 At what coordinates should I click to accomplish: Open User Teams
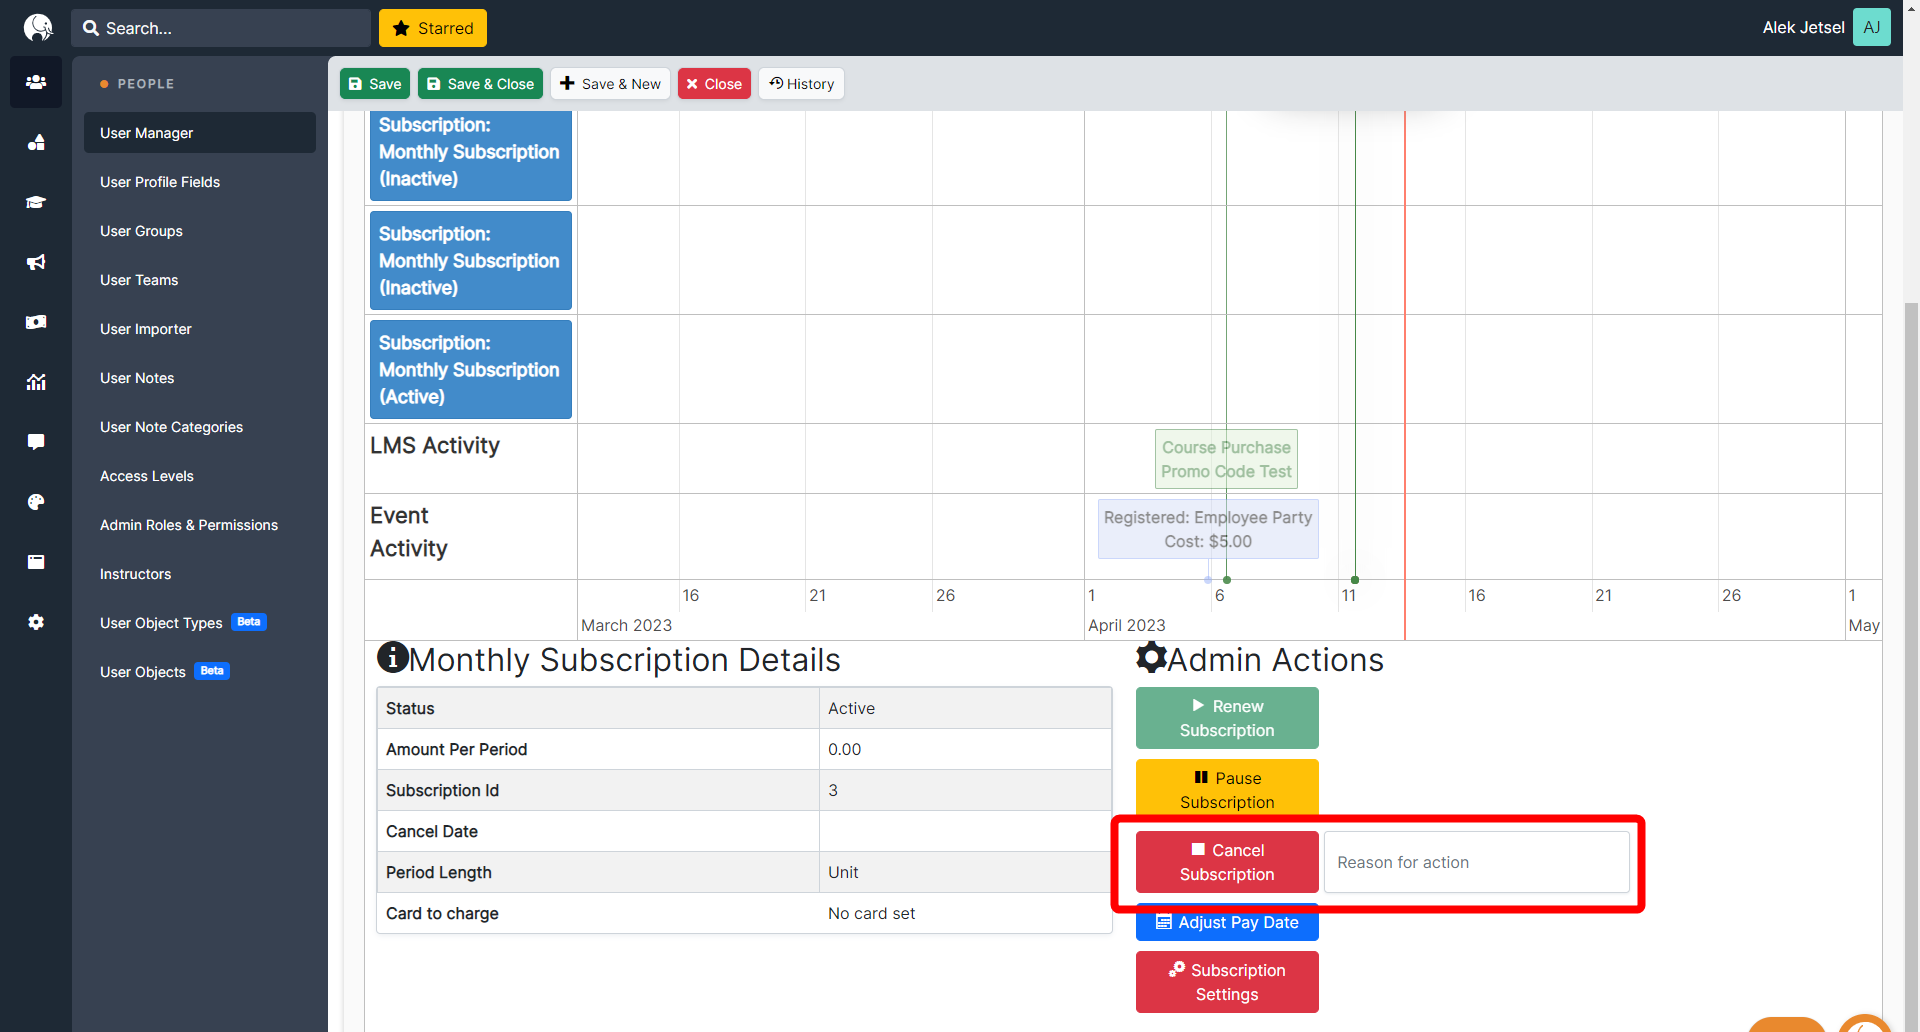200,280
